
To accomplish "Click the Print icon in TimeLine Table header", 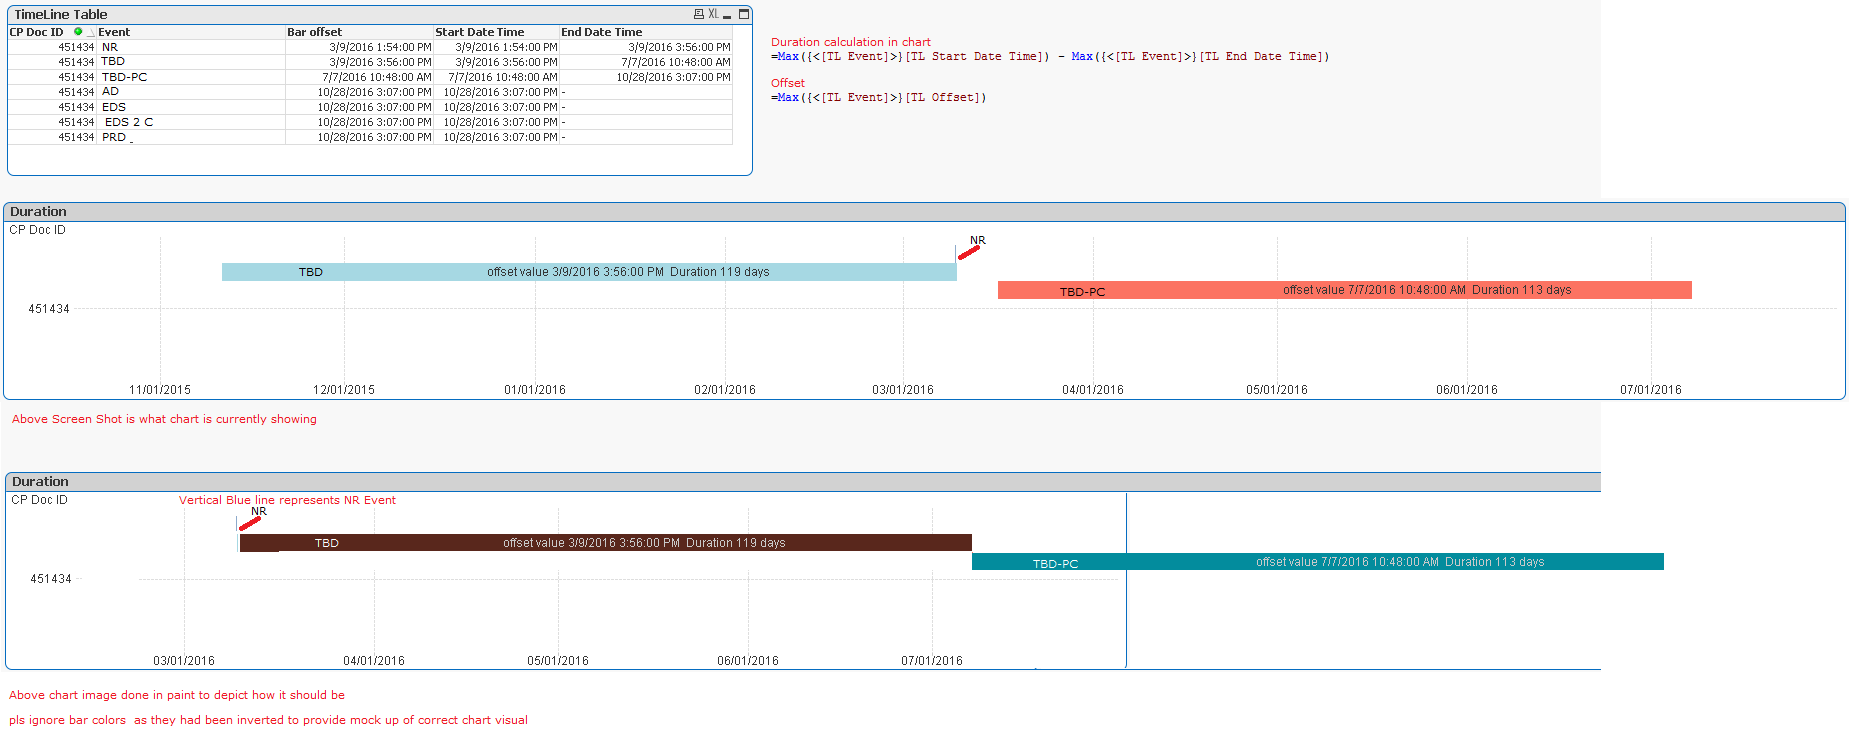I will point(698,14).
